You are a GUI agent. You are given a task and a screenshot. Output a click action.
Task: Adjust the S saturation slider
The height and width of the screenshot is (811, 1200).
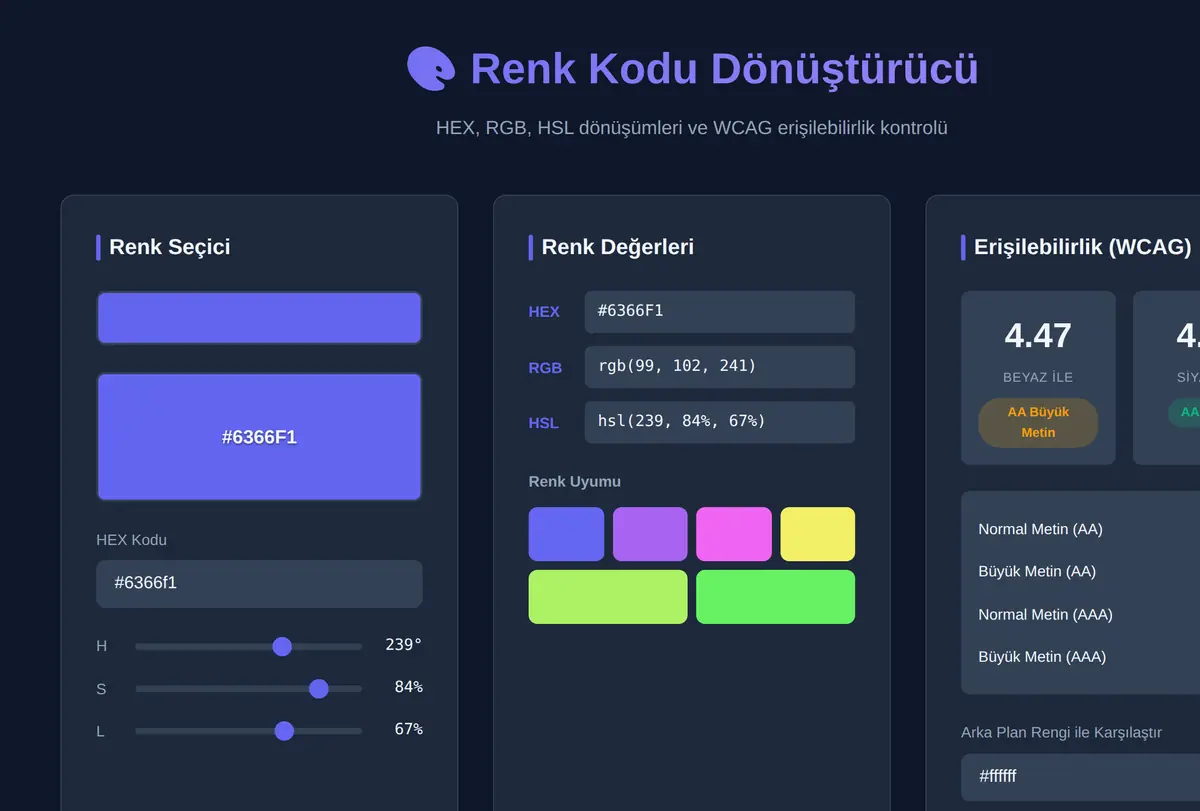(x=248, y=688)
